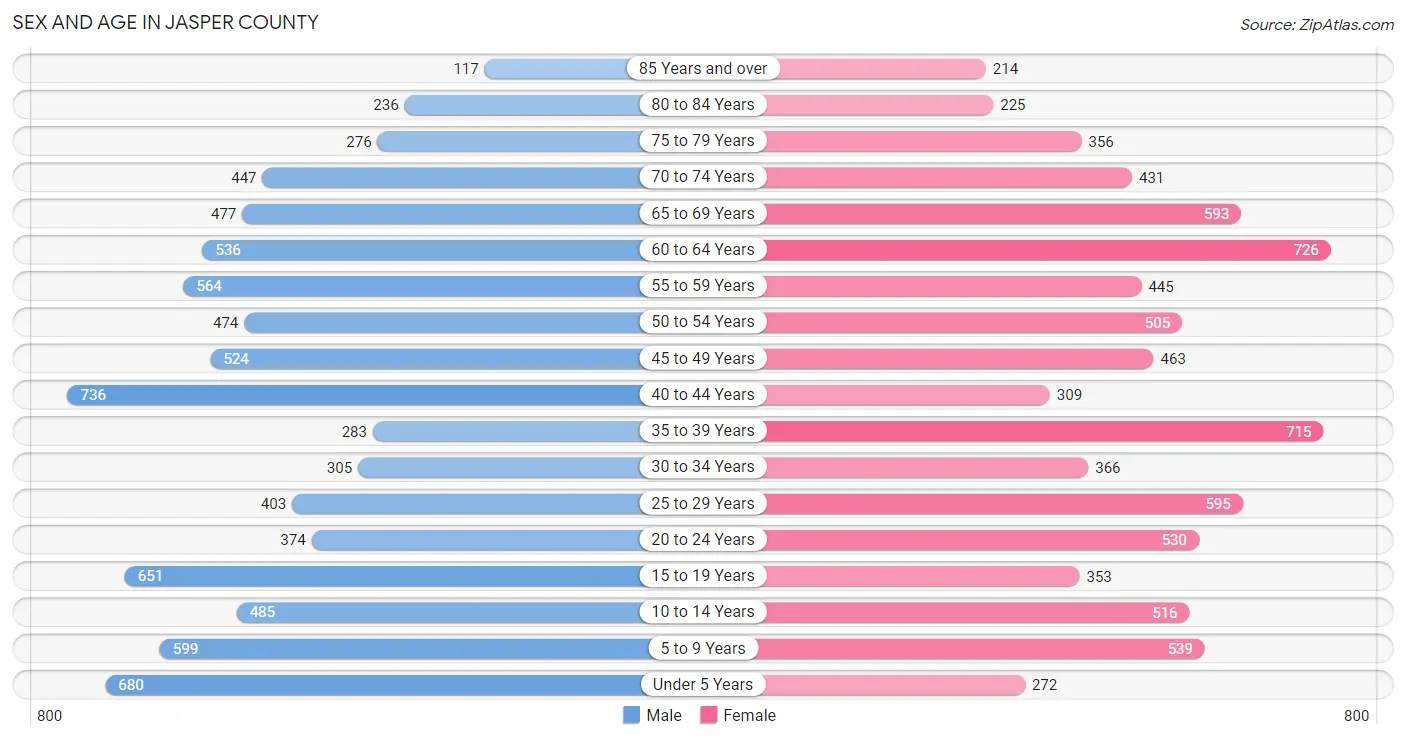
Task: Toggle the Male legend label
Action: click(x=664, y=715)
